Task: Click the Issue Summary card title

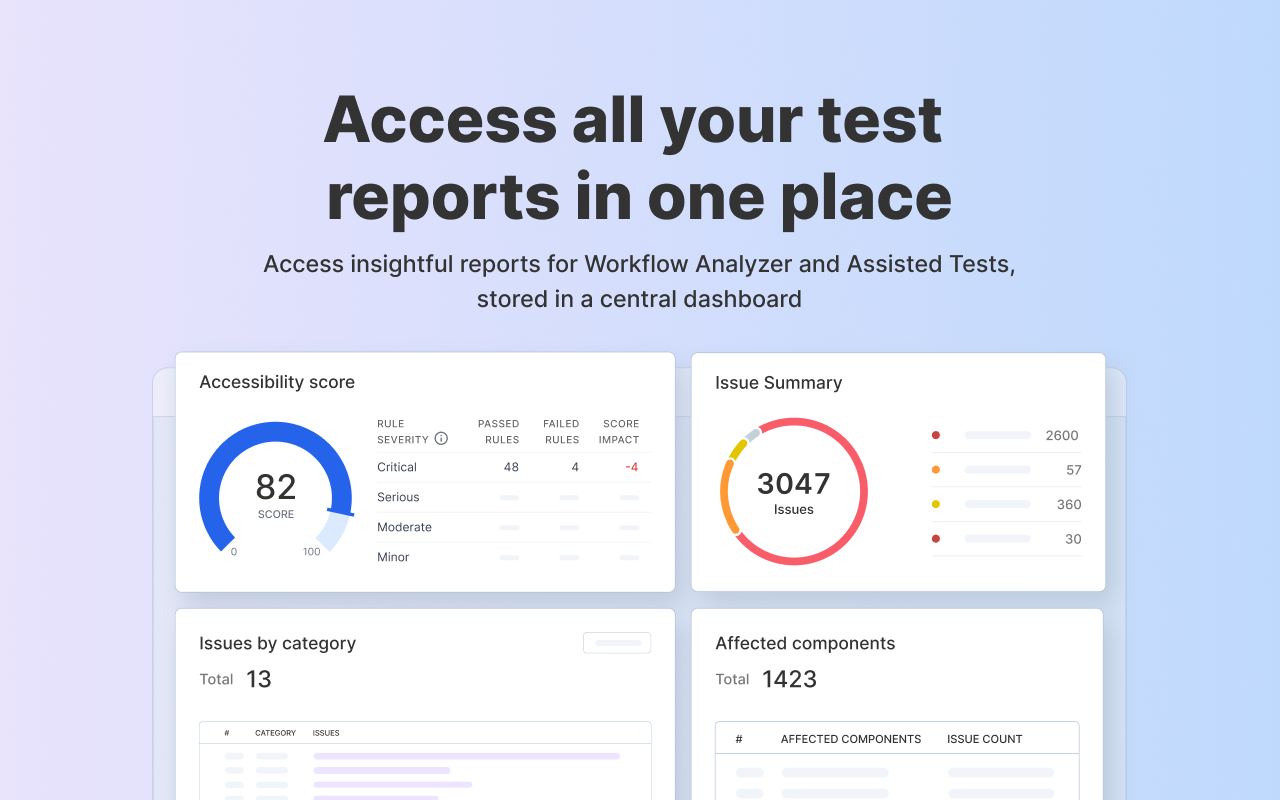Action: tap(779, 383)
